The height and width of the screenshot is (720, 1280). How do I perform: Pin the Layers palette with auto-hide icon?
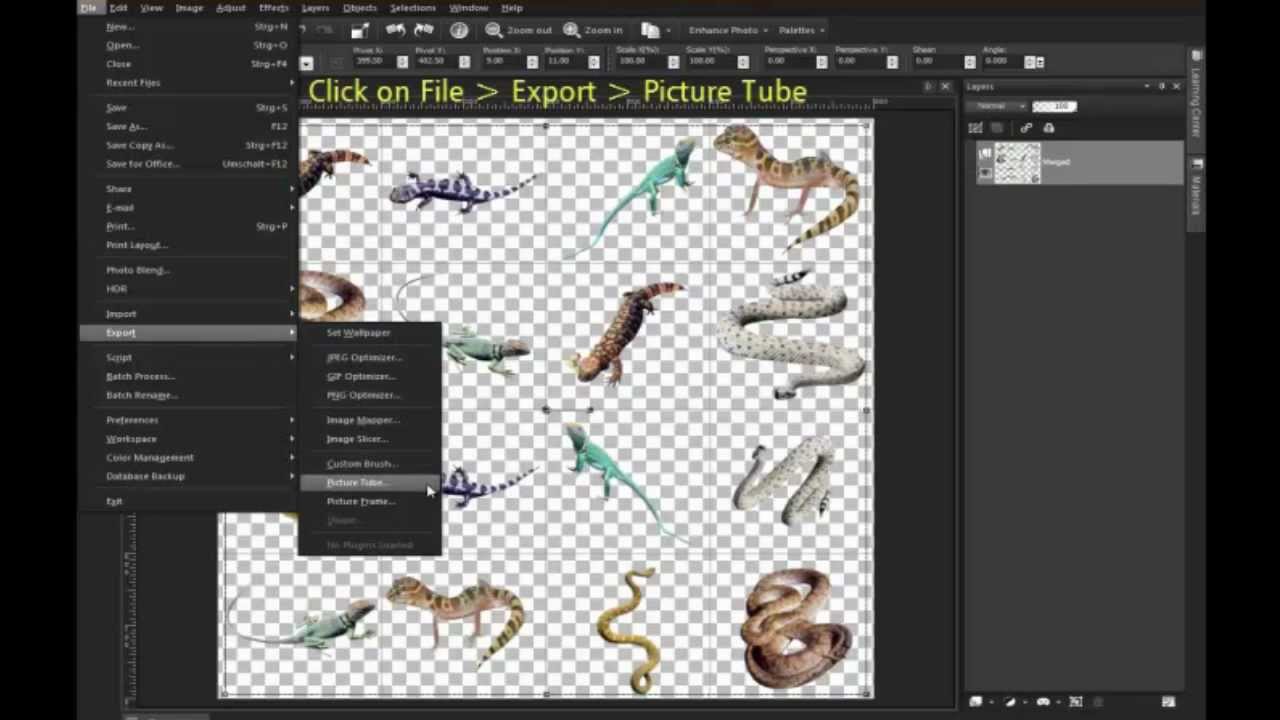[1162, 87]
